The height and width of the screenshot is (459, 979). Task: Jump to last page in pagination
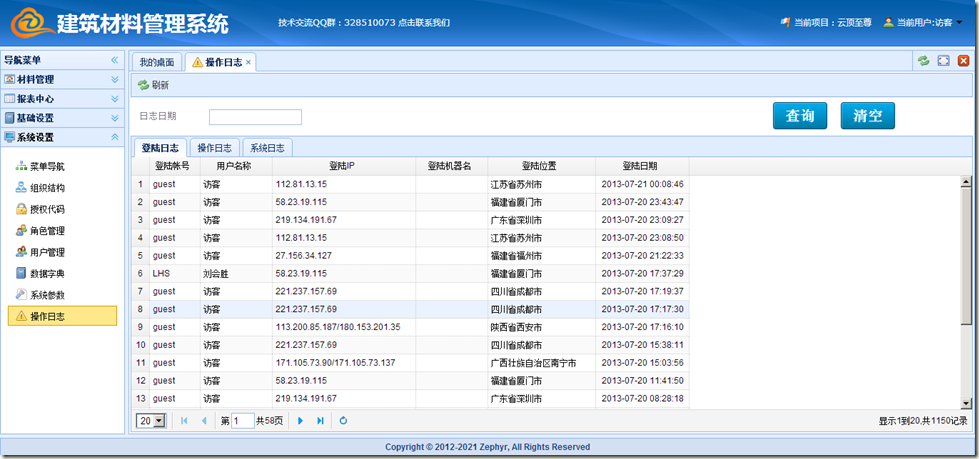click(320, 421)
